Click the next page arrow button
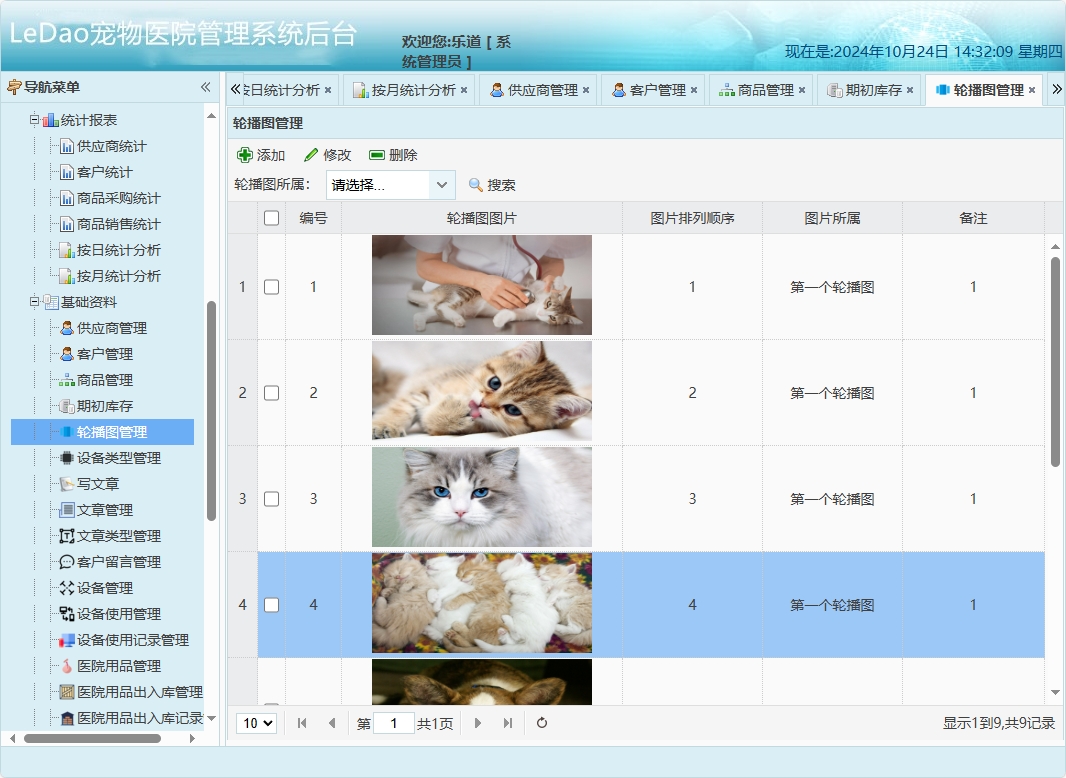This screenshot has height=778, width=1066. click(479, 722)
